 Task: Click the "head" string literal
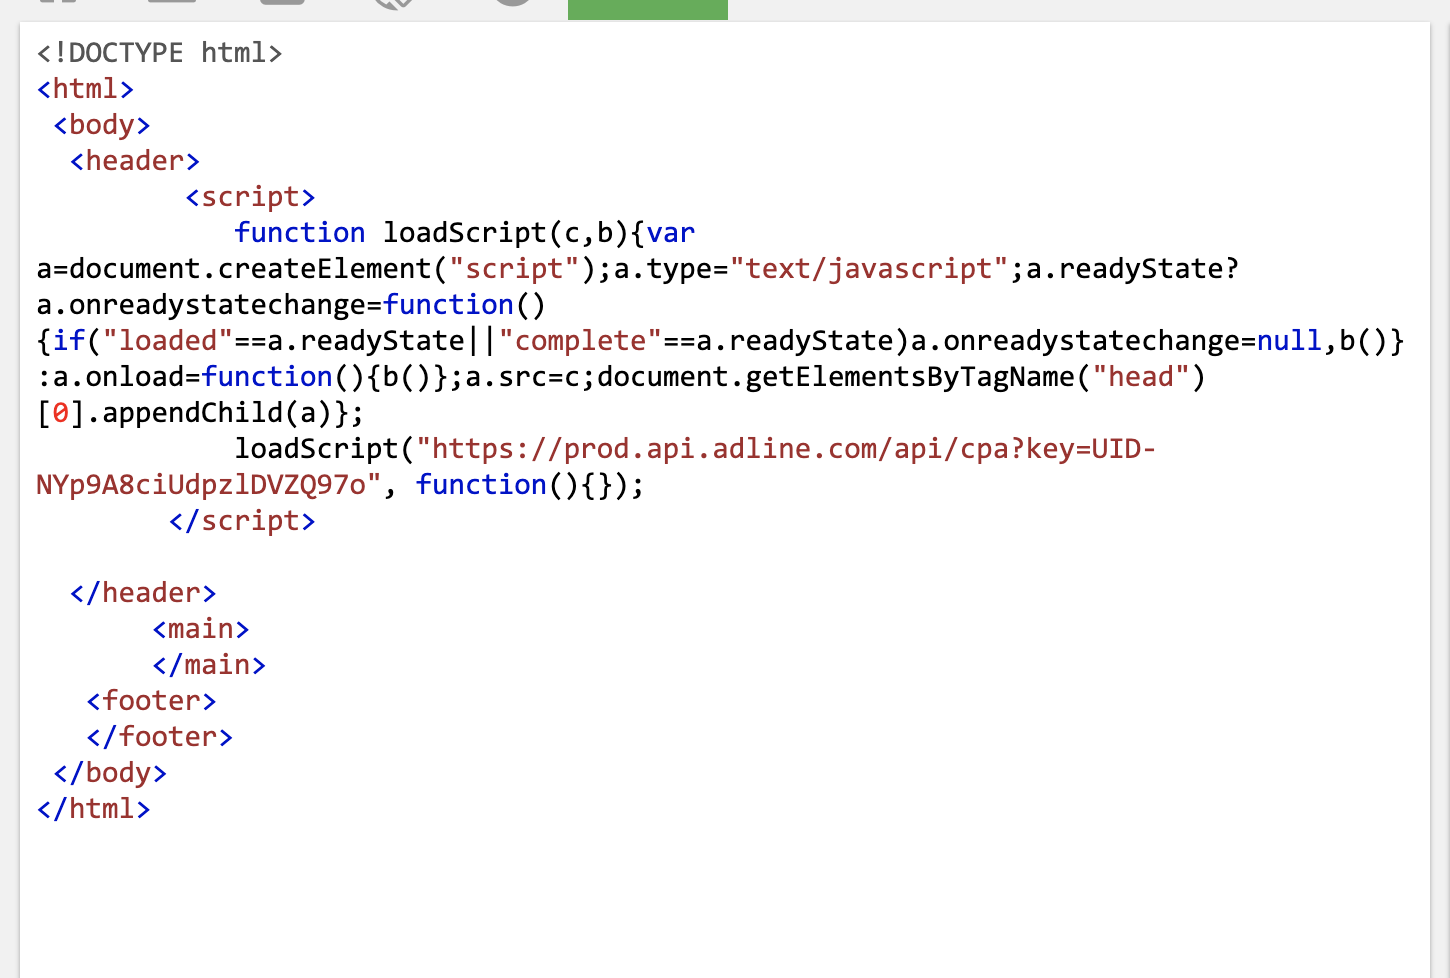[1141, 377]
